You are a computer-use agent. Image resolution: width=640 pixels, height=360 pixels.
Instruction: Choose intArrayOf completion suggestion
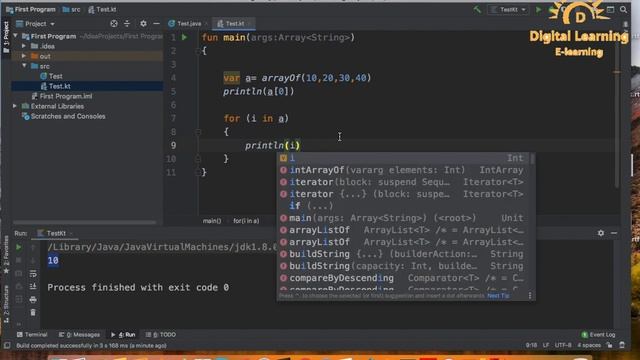(404, 170)
